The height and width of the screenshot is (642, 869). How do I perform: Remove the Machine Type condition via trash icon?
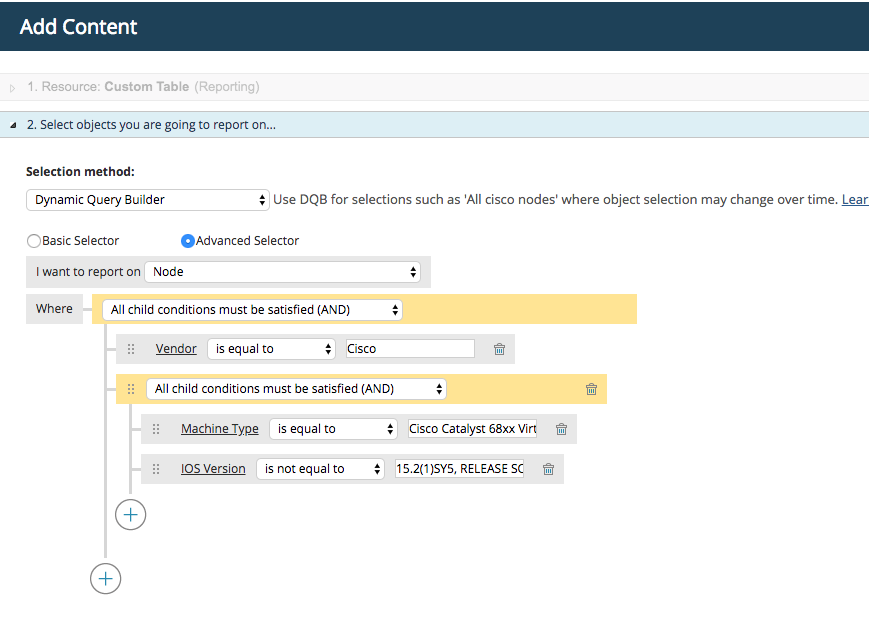pyautogui.click(x=561, y=429)
